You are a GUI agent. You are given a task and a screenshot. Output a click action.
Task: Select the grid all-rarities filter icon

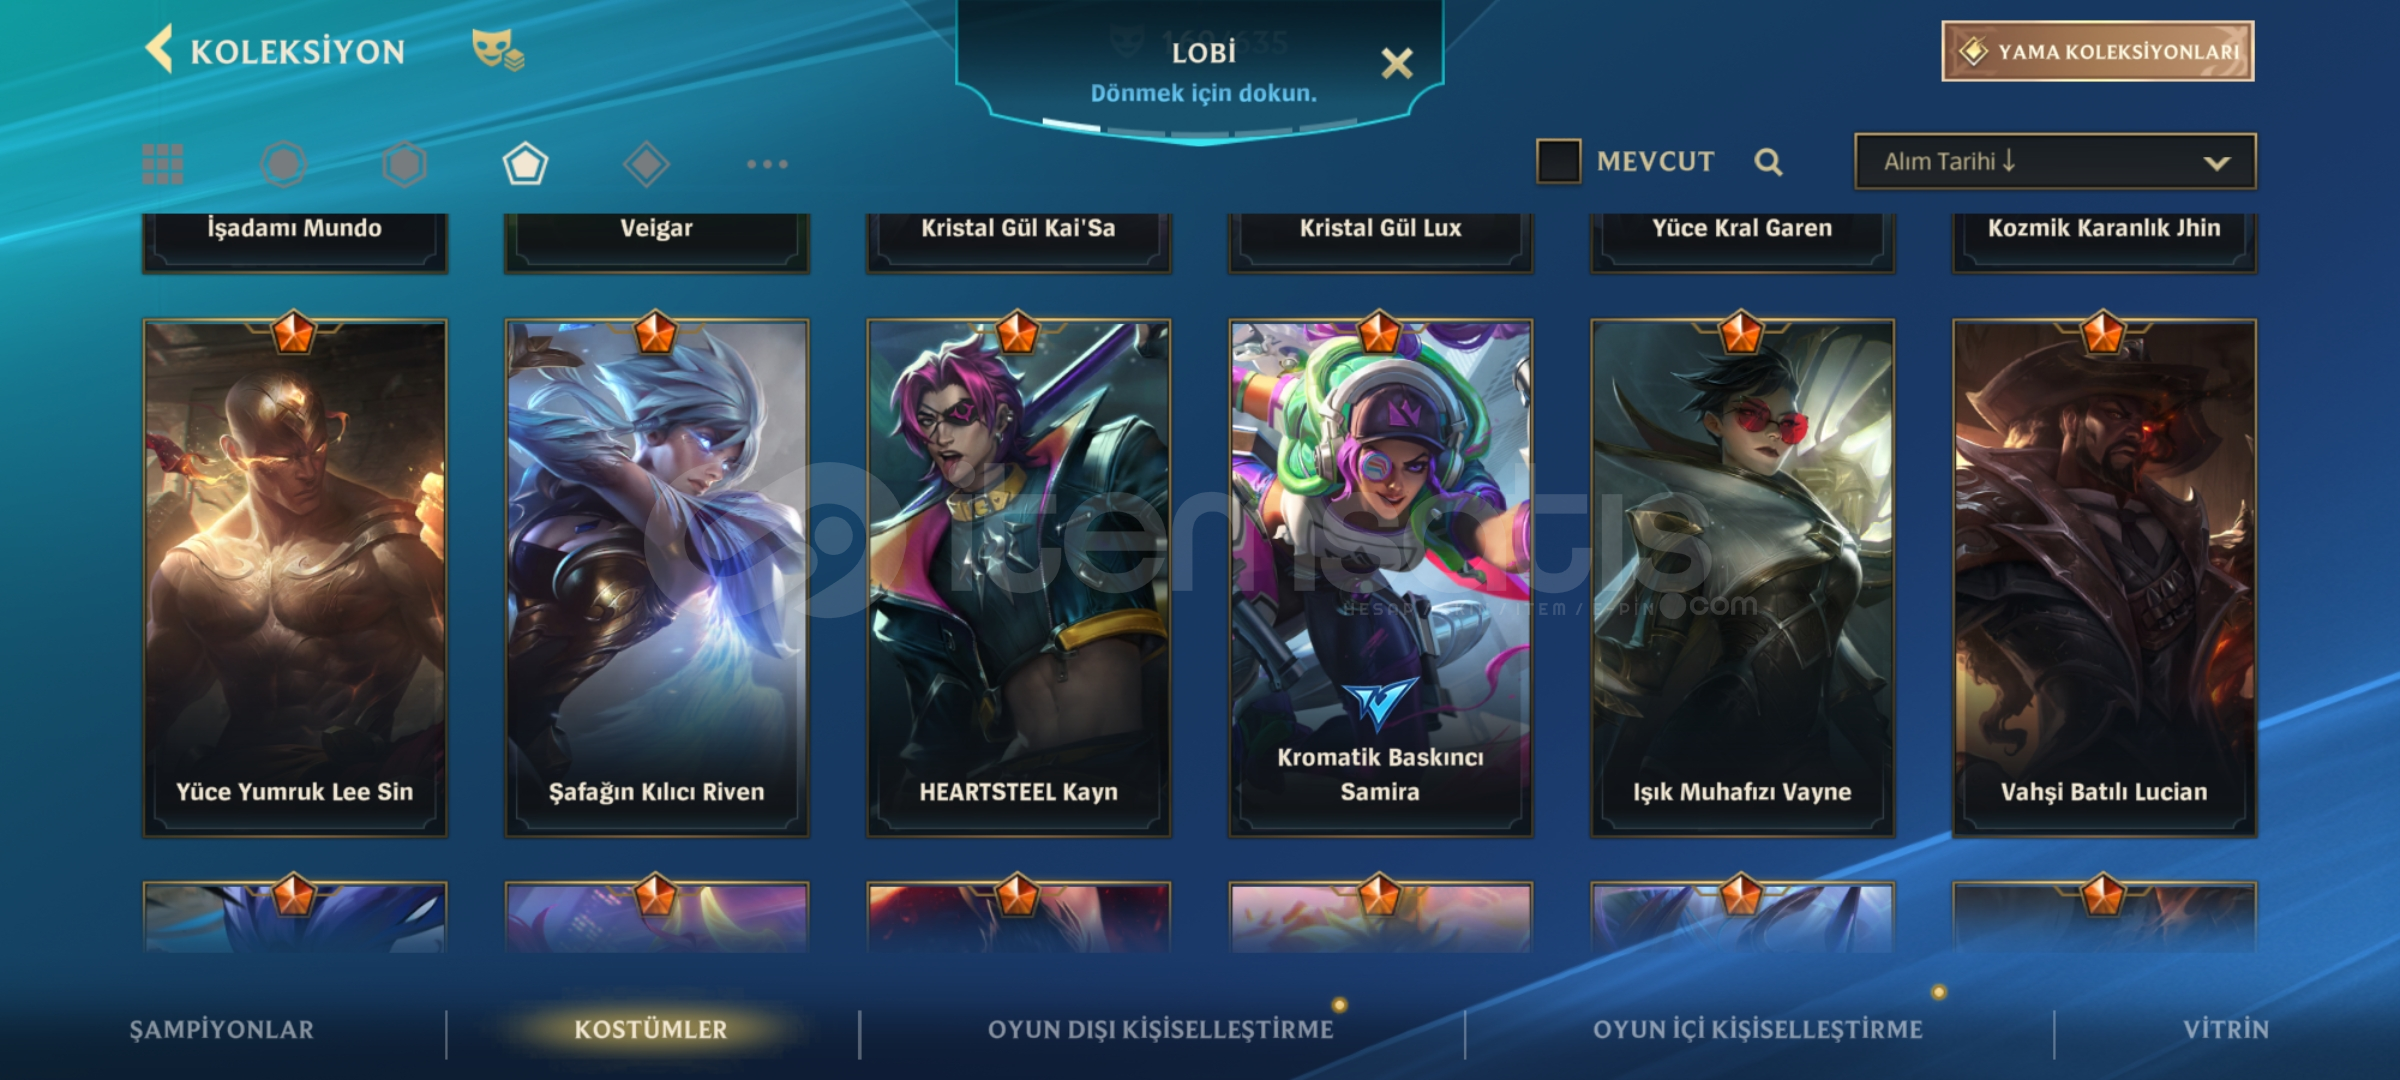coord(163,164)
